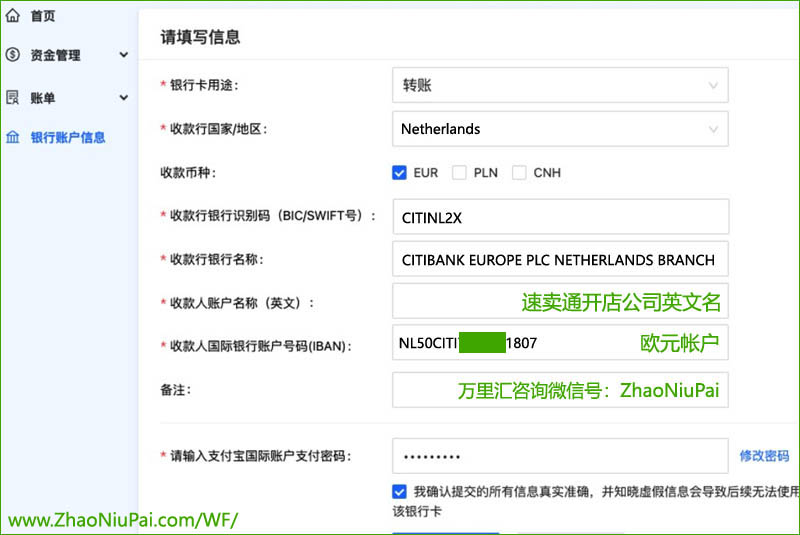Expand the 资金管理 submenu chevron

click(x=124, y=55)
